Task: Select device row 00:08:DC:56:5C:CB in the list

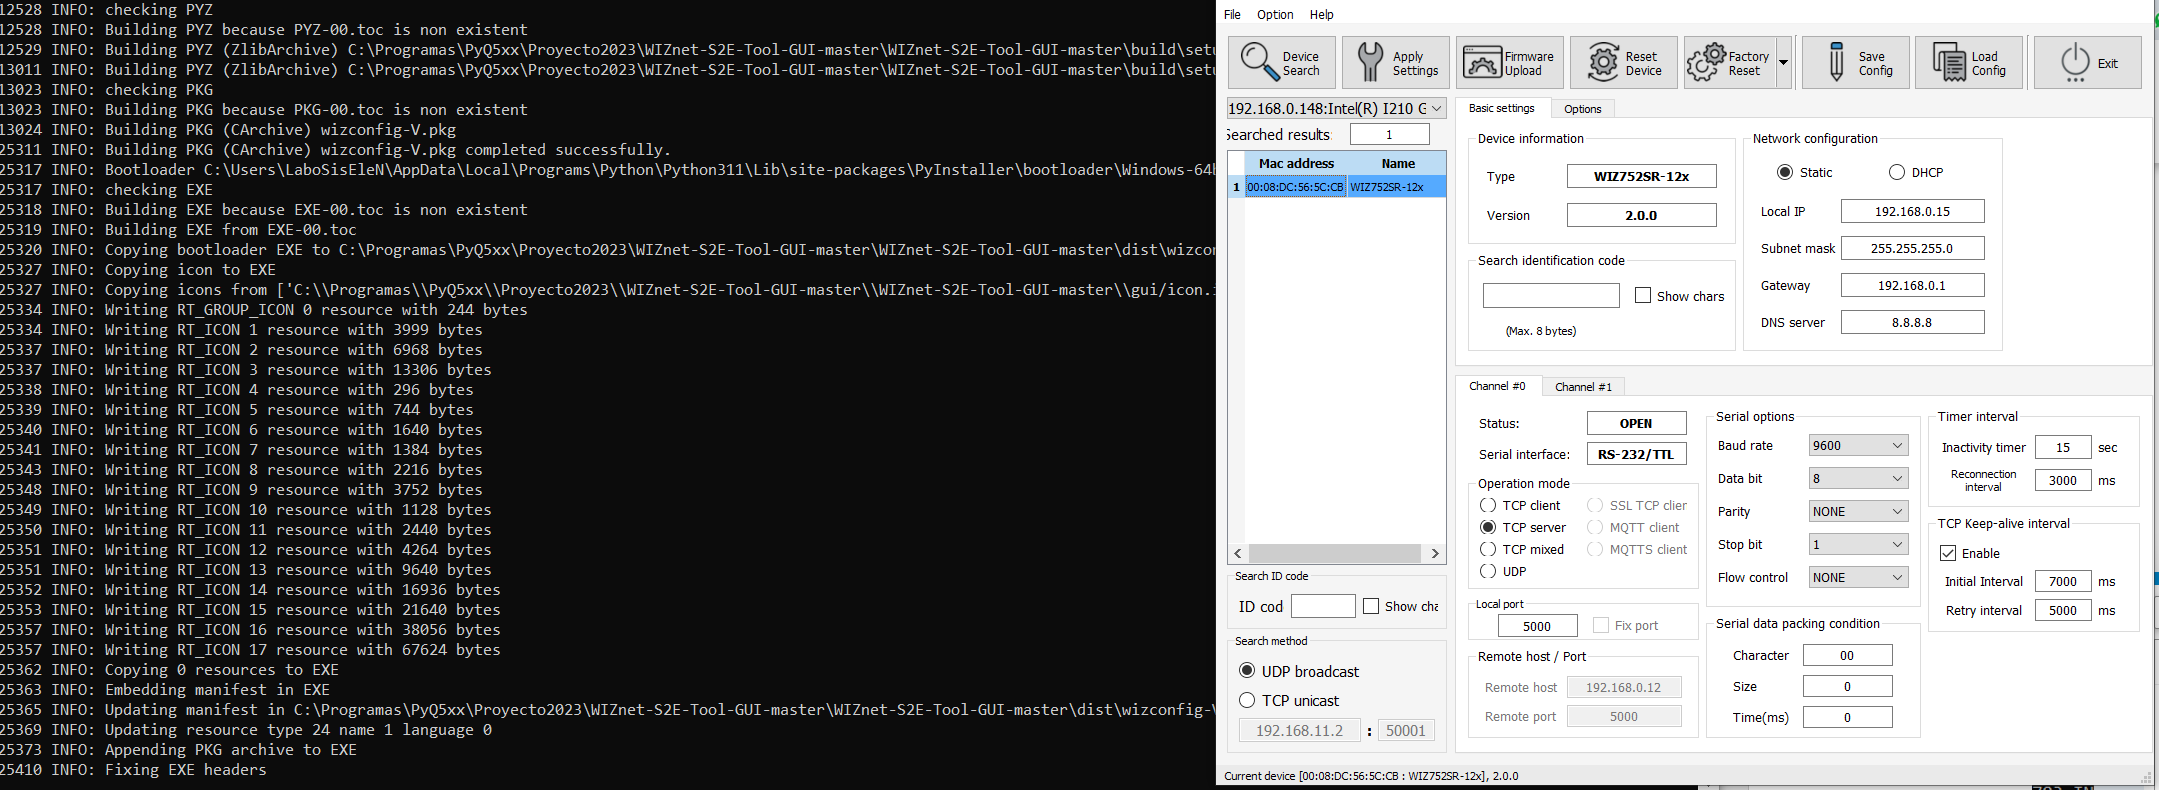Action: [1337, 187]
